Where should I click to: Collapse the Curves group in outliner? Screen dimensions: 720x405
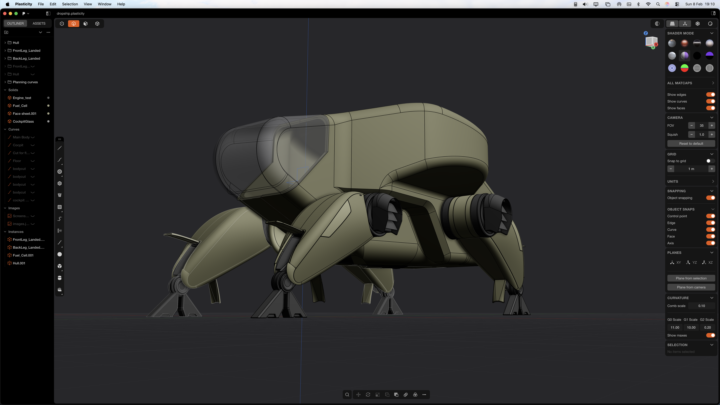[5, 129]
